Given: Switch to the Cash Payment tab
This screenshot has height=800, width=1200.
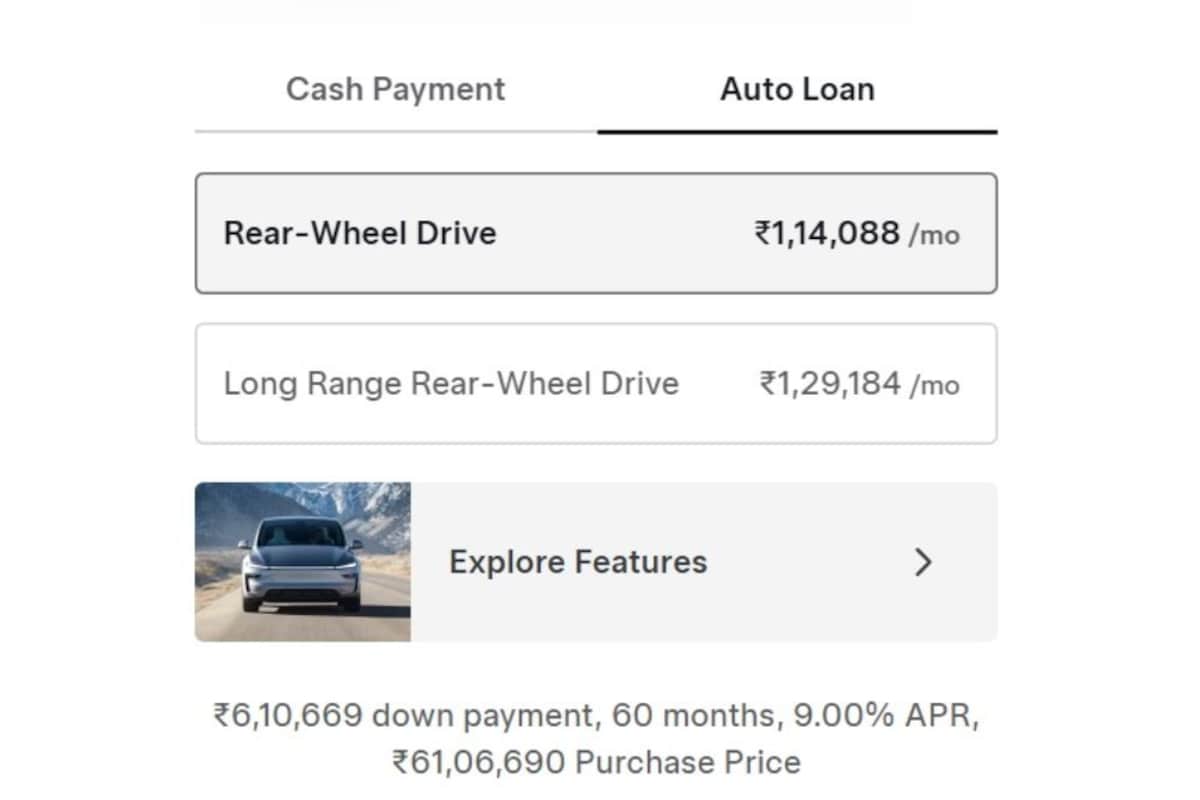Looking at the screenshot, I should click(x=396, y=89).
